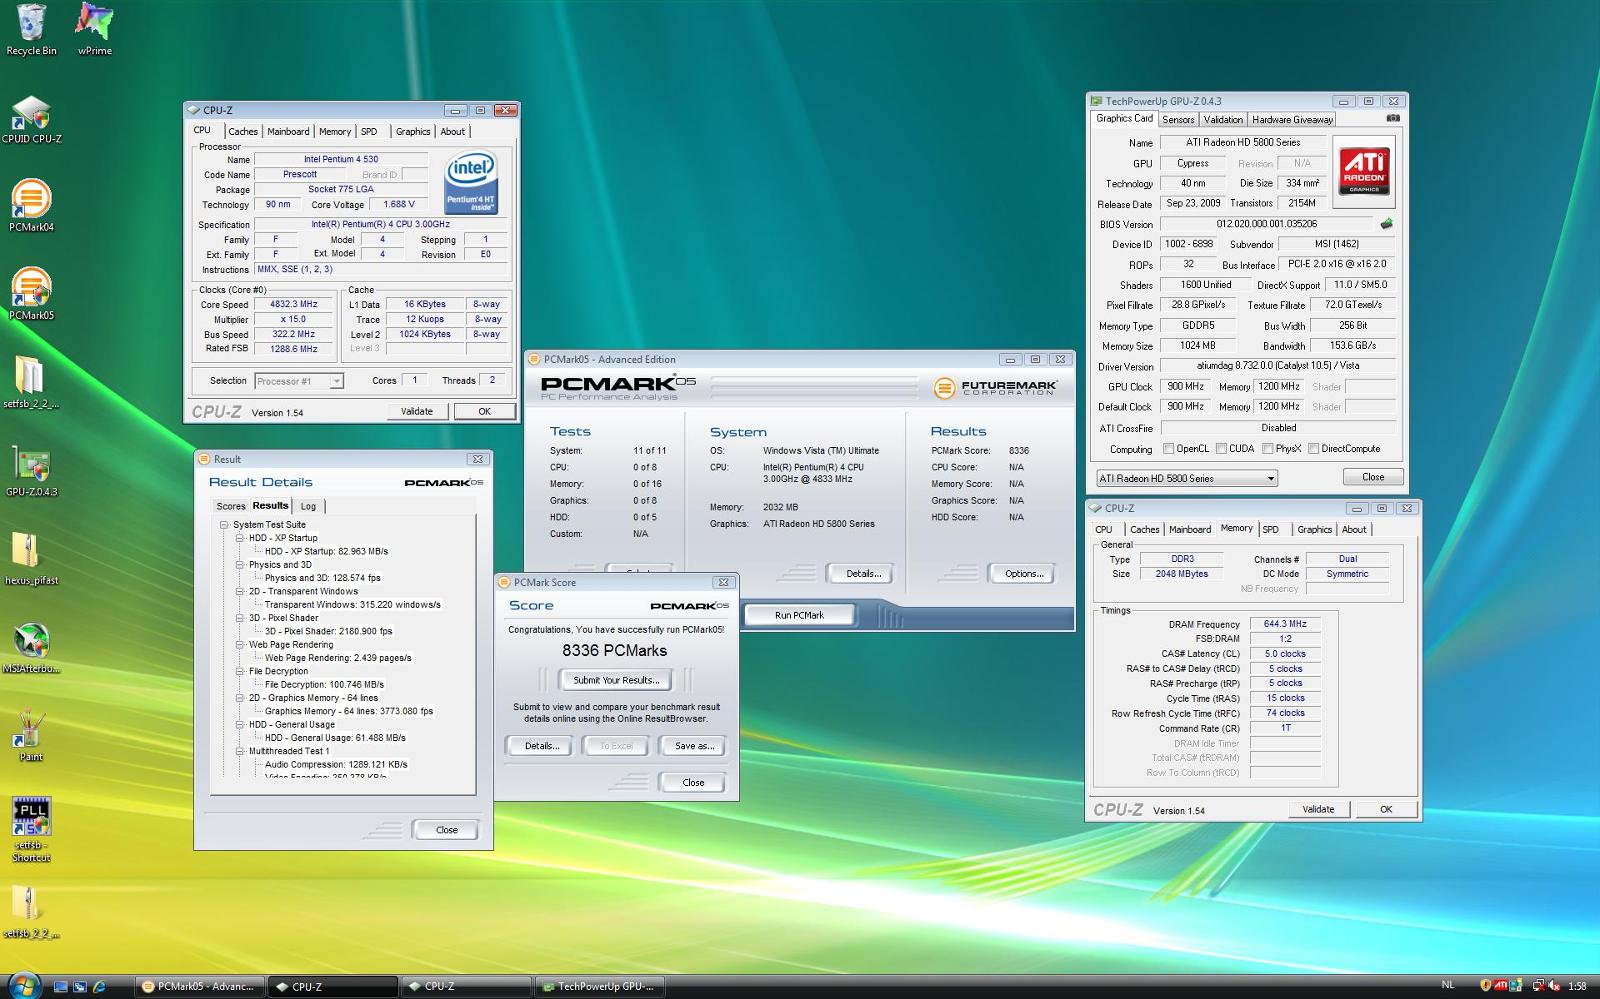Click the Core Speed value 4832.3 MHz
The height and width of the screenshot is (999, 1600).
coord(293,304)
